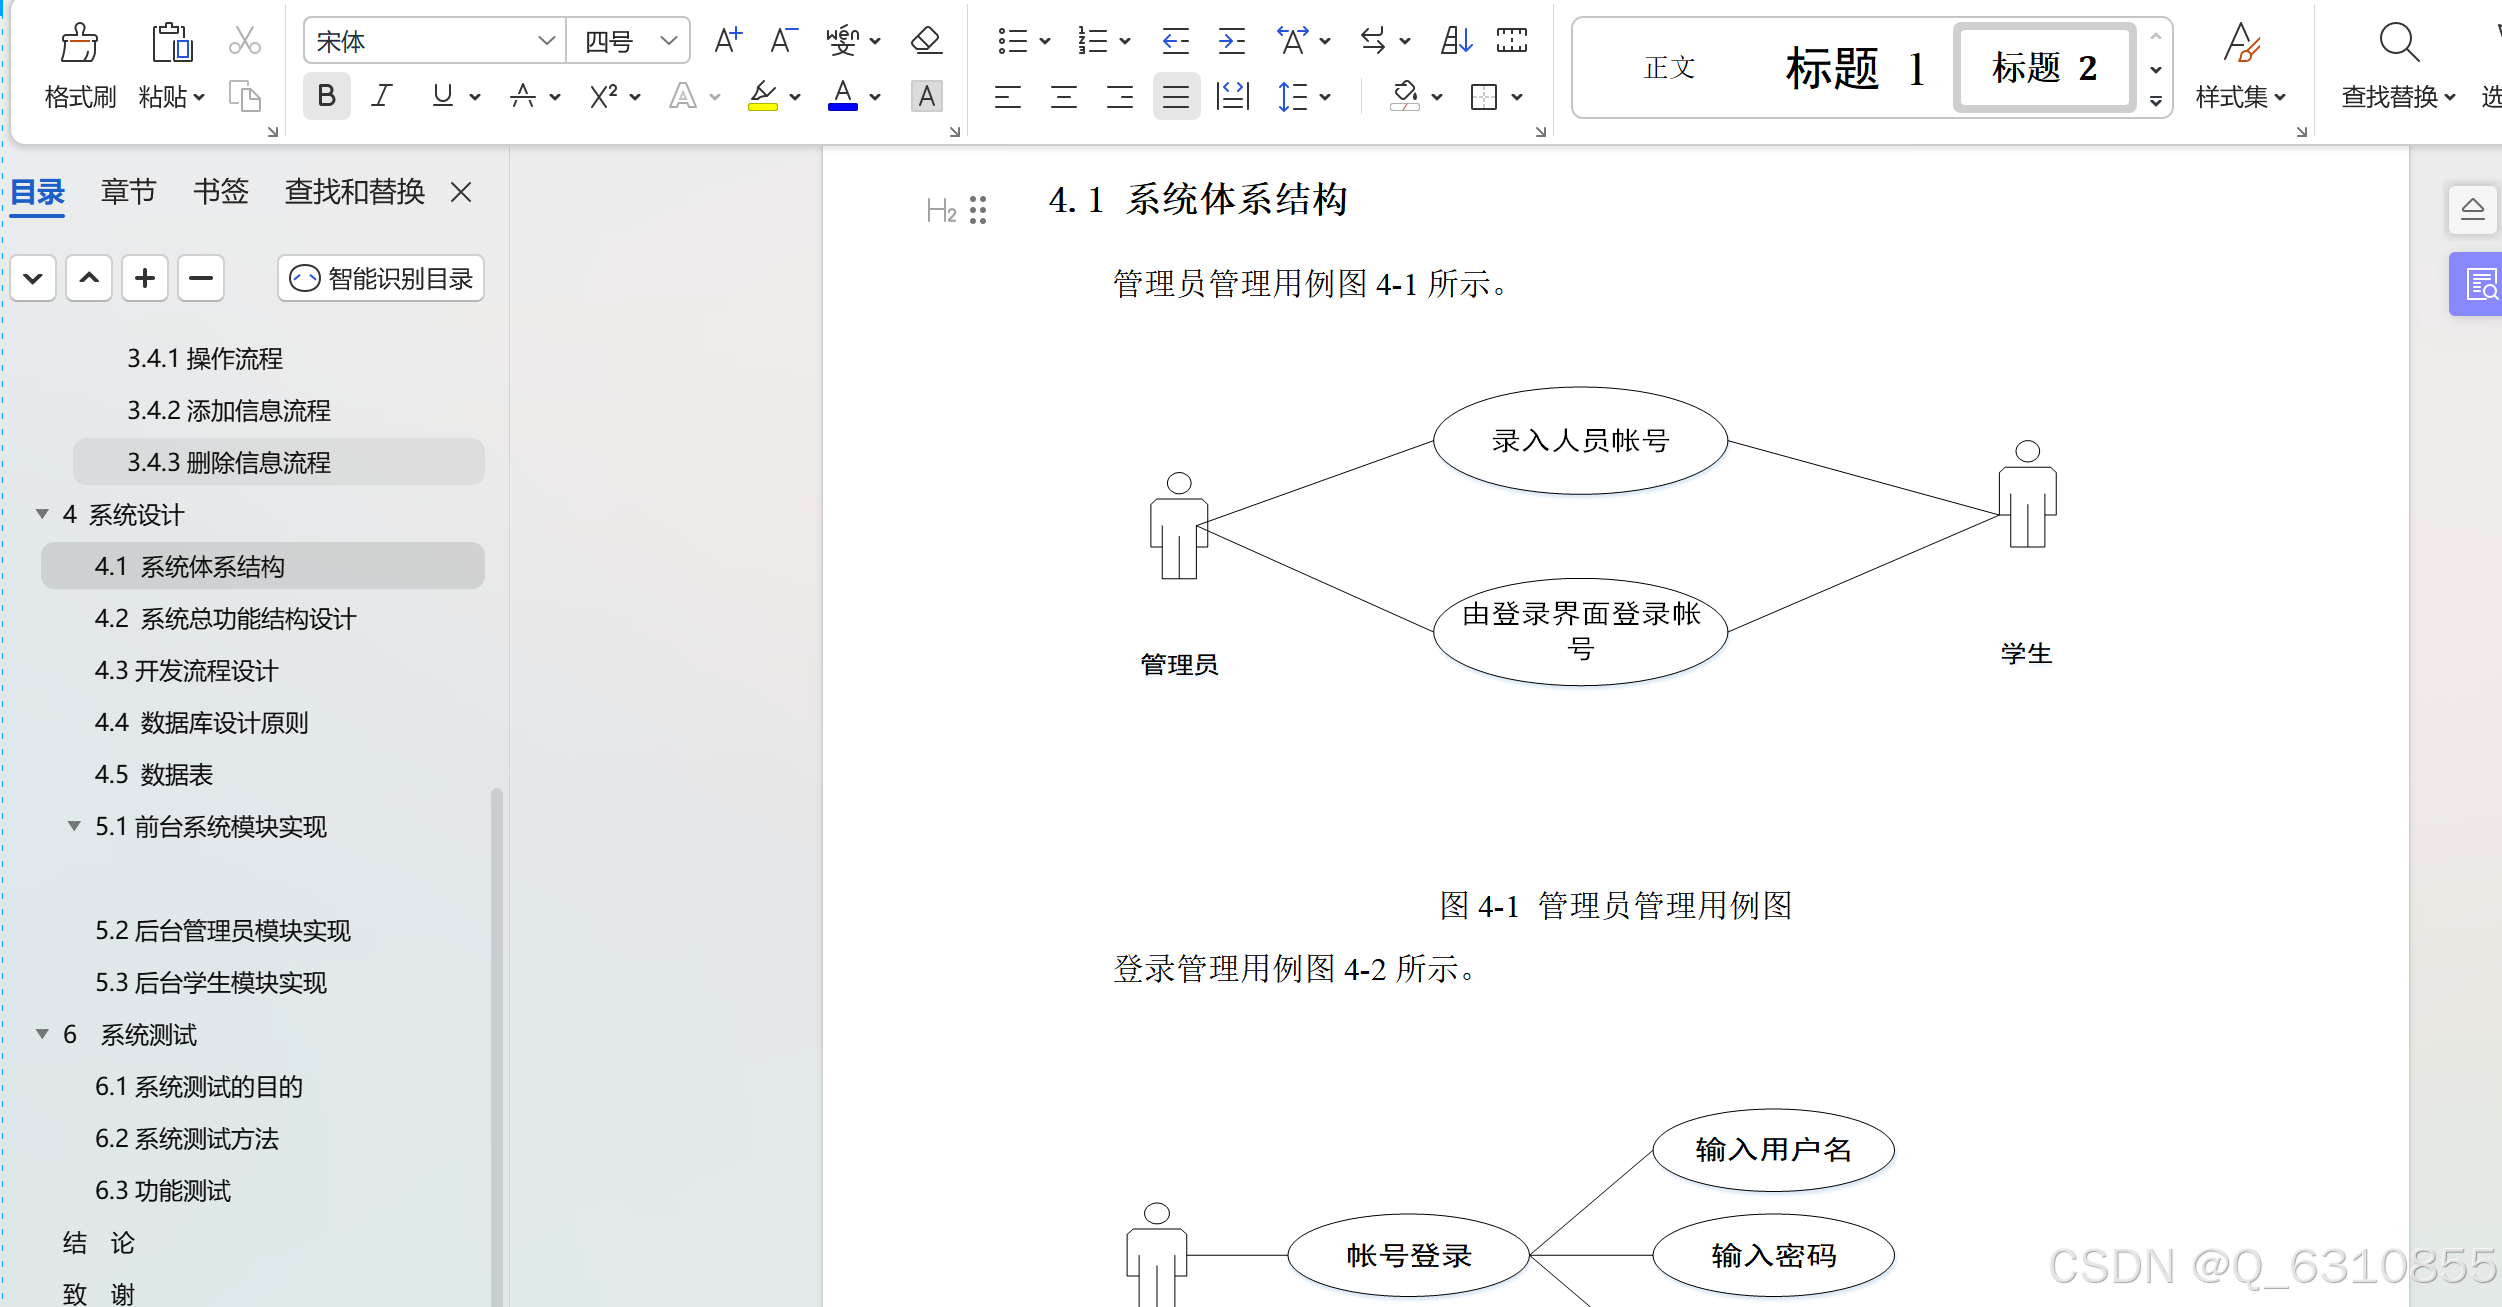Collapse the '4 系统设计' tree node
Screen dimensions: 2502x1307
tap(42, 514)
